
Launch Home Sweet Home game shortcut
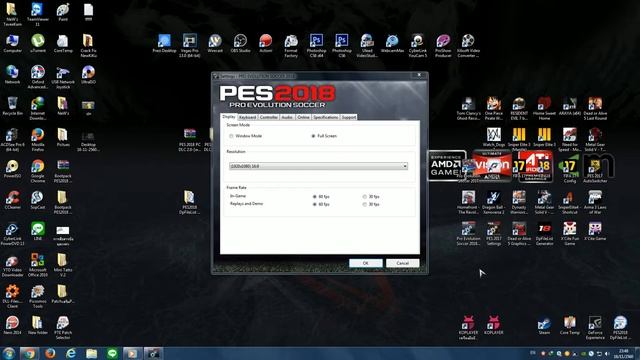544,108
